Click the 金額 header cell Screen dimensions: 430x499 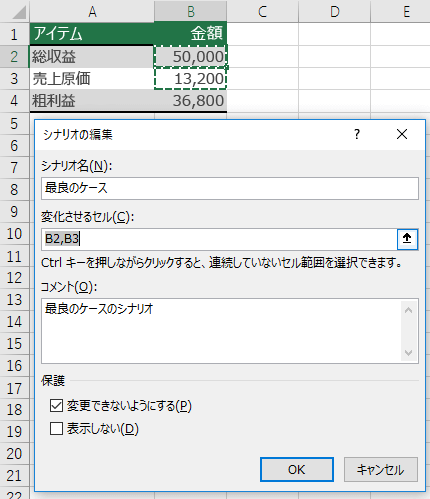pyautogui.click(x=191, y=34)
